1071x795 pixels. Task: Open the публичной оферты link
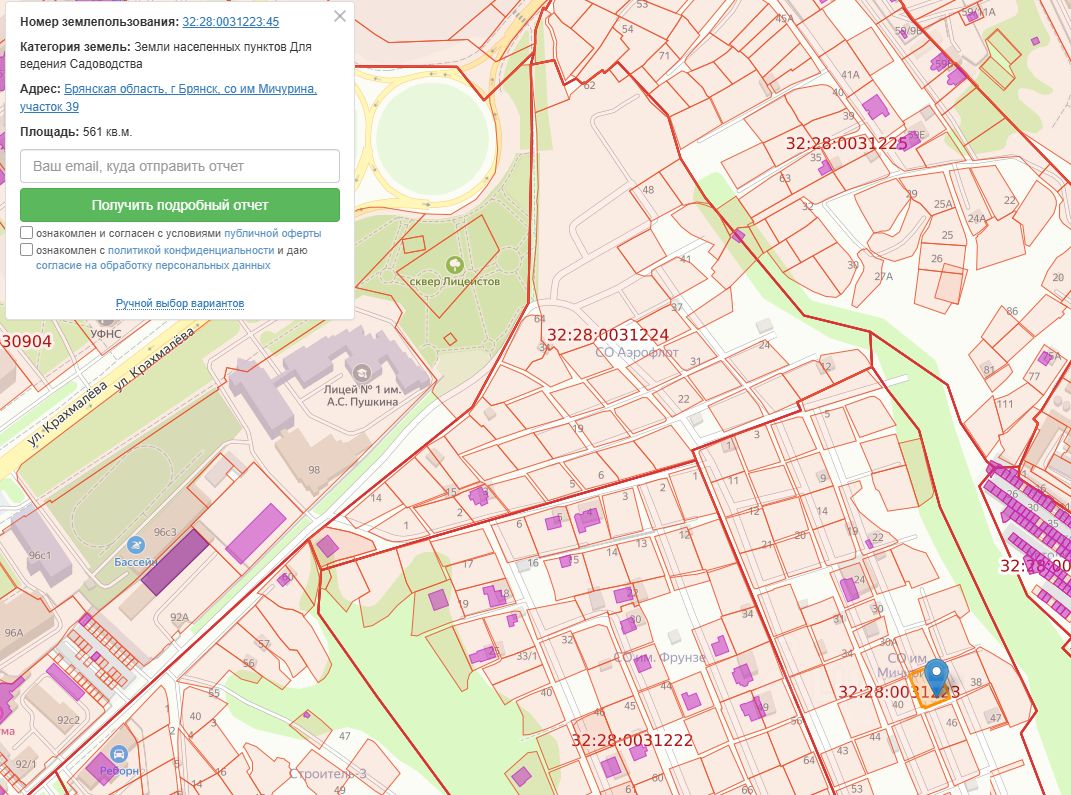tap(273, 233)
